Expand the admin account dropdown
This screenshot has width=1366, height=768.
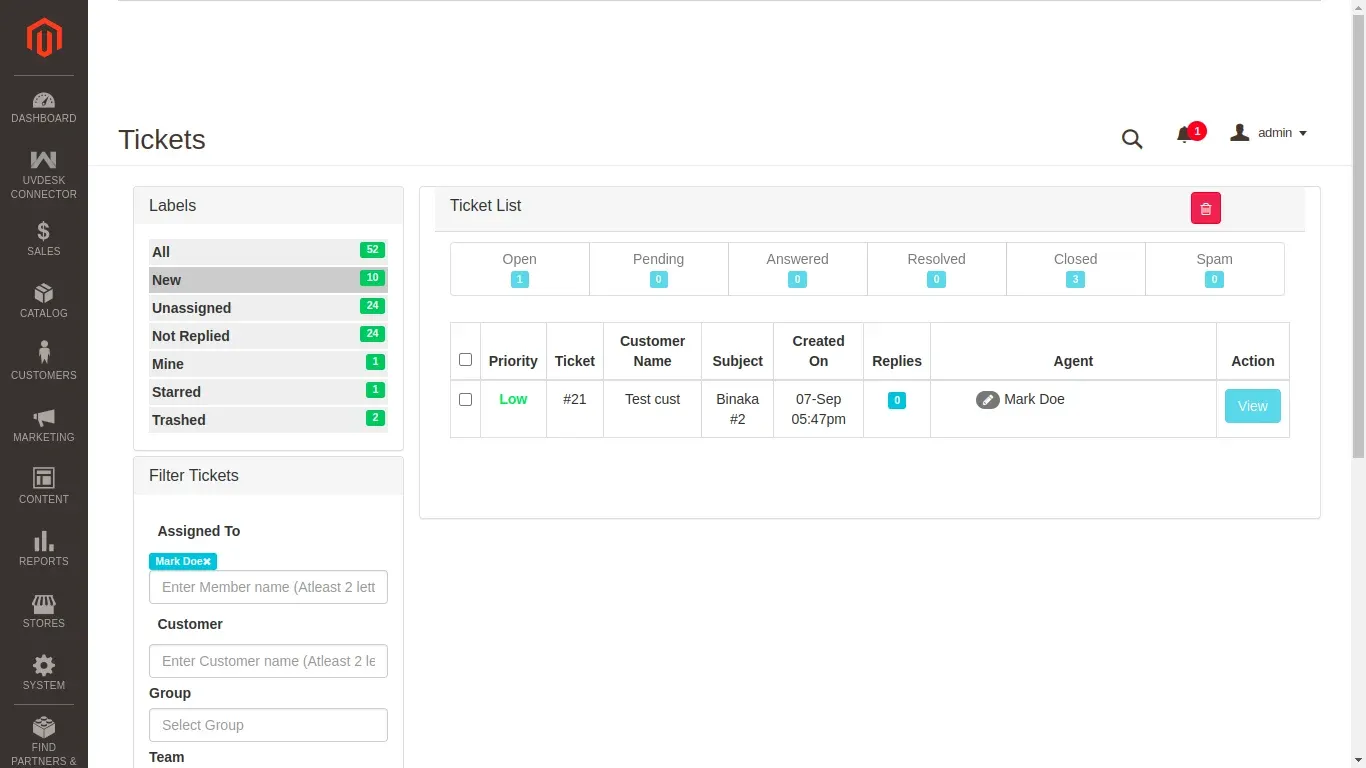[1269, 133]
